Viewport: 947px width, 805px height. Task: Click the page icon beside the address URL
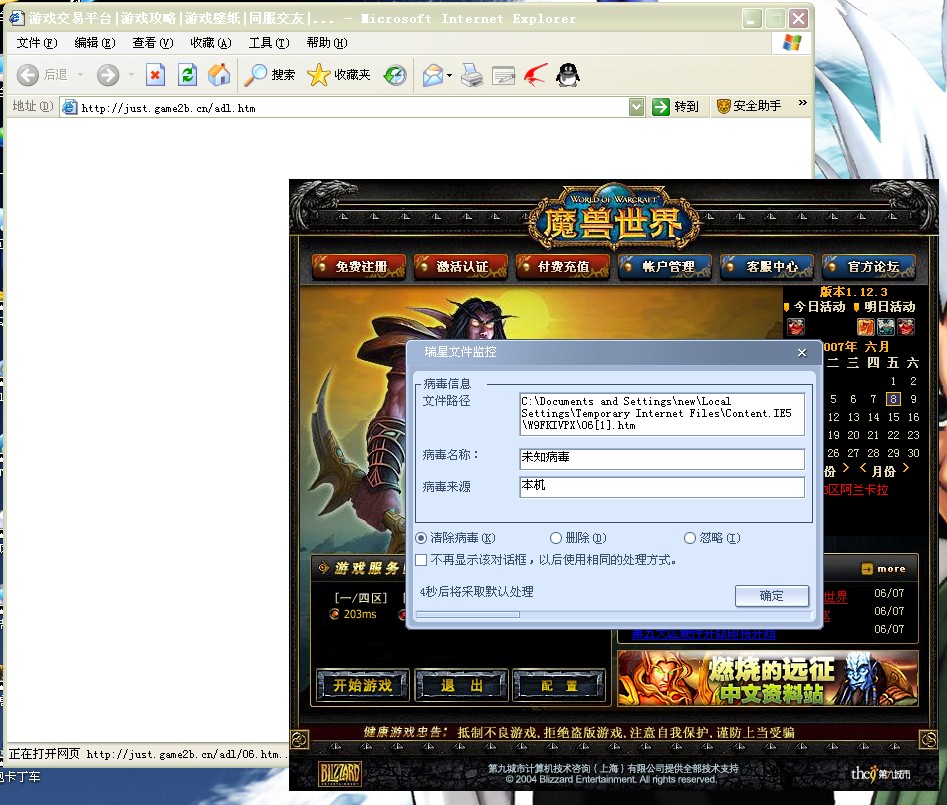70,107
